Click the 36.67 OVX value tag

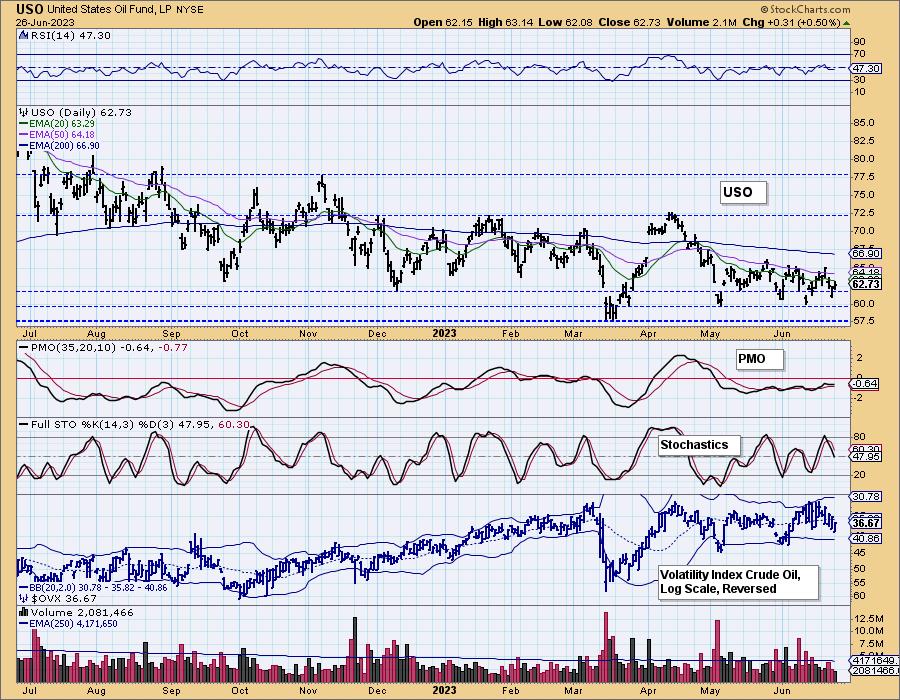coord(866,523)
